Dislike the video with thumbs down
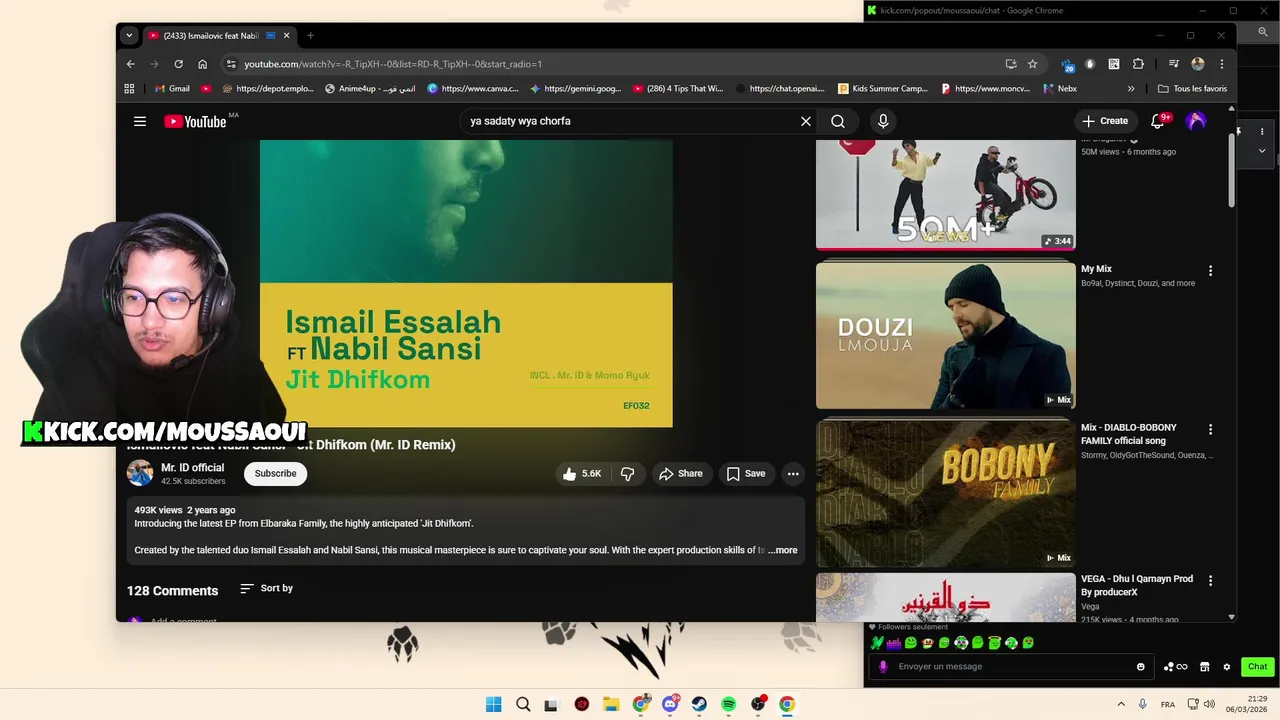 point(628,474)
